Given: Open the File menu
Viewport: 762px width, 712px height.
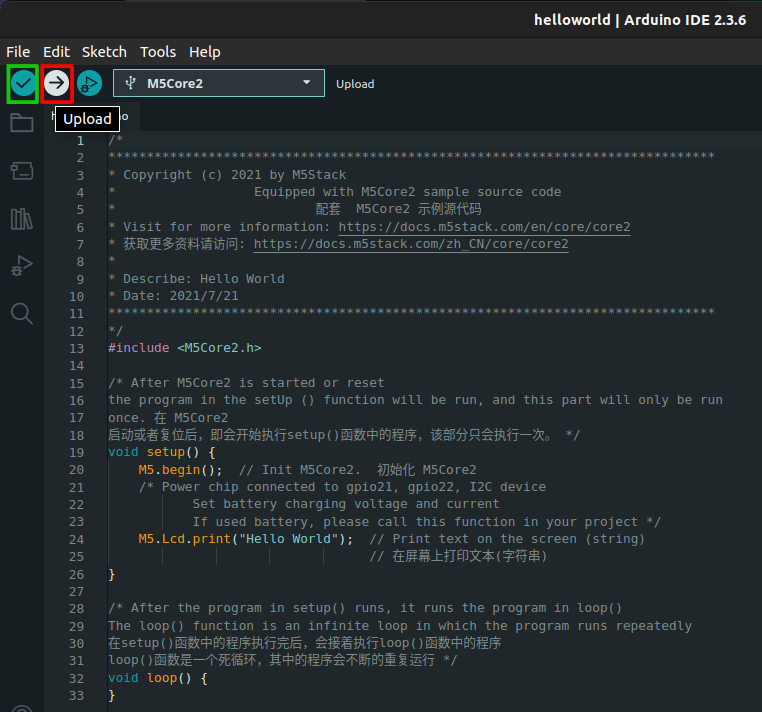Looking at the screenshot, I should [18, 52].
